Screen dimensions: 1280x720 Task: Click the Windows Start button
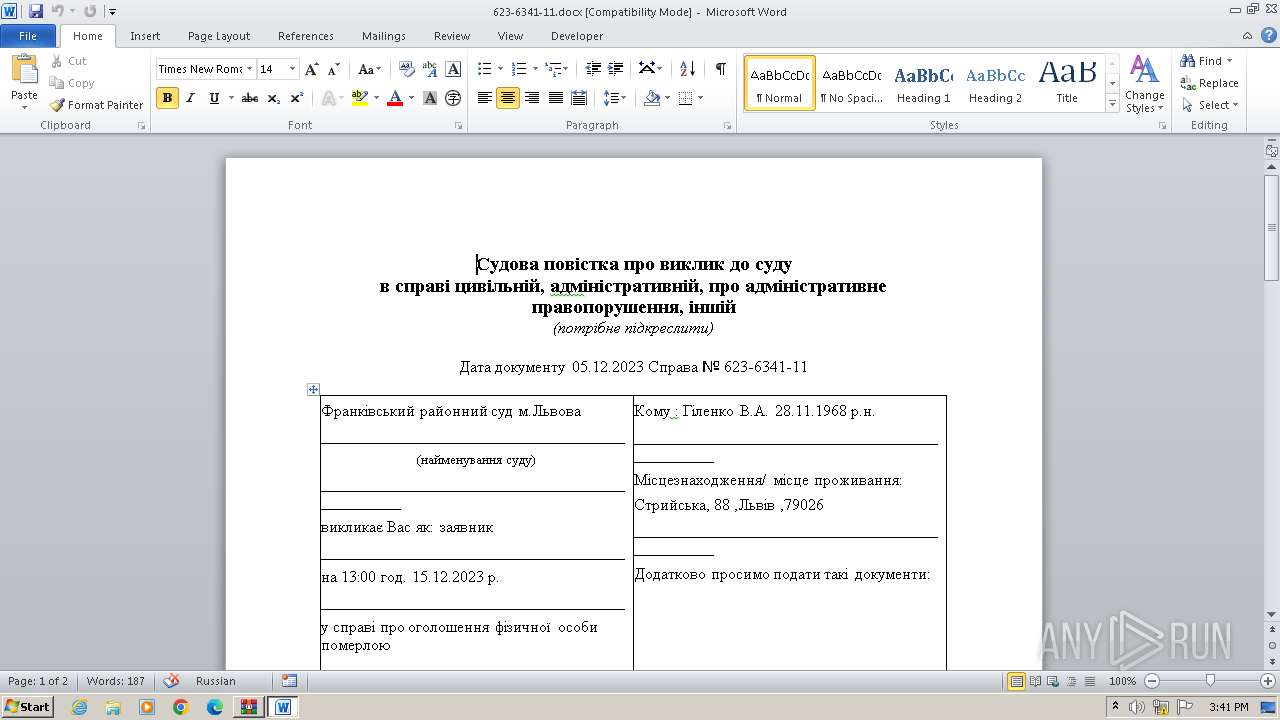click(27, 707)
